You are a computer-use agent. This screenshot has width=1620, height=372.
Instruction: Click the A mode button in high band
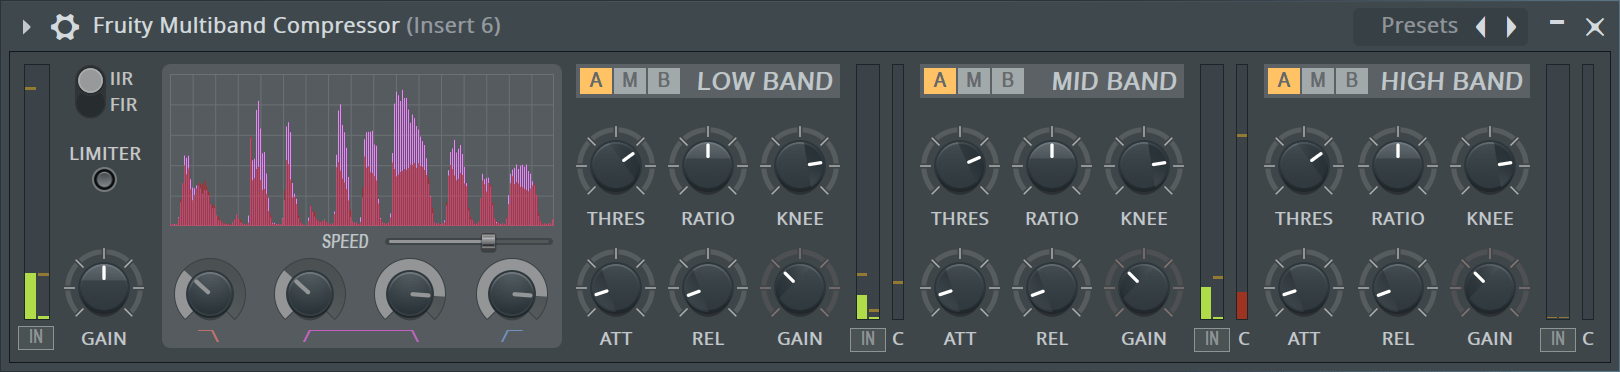tap(1284, 81)
